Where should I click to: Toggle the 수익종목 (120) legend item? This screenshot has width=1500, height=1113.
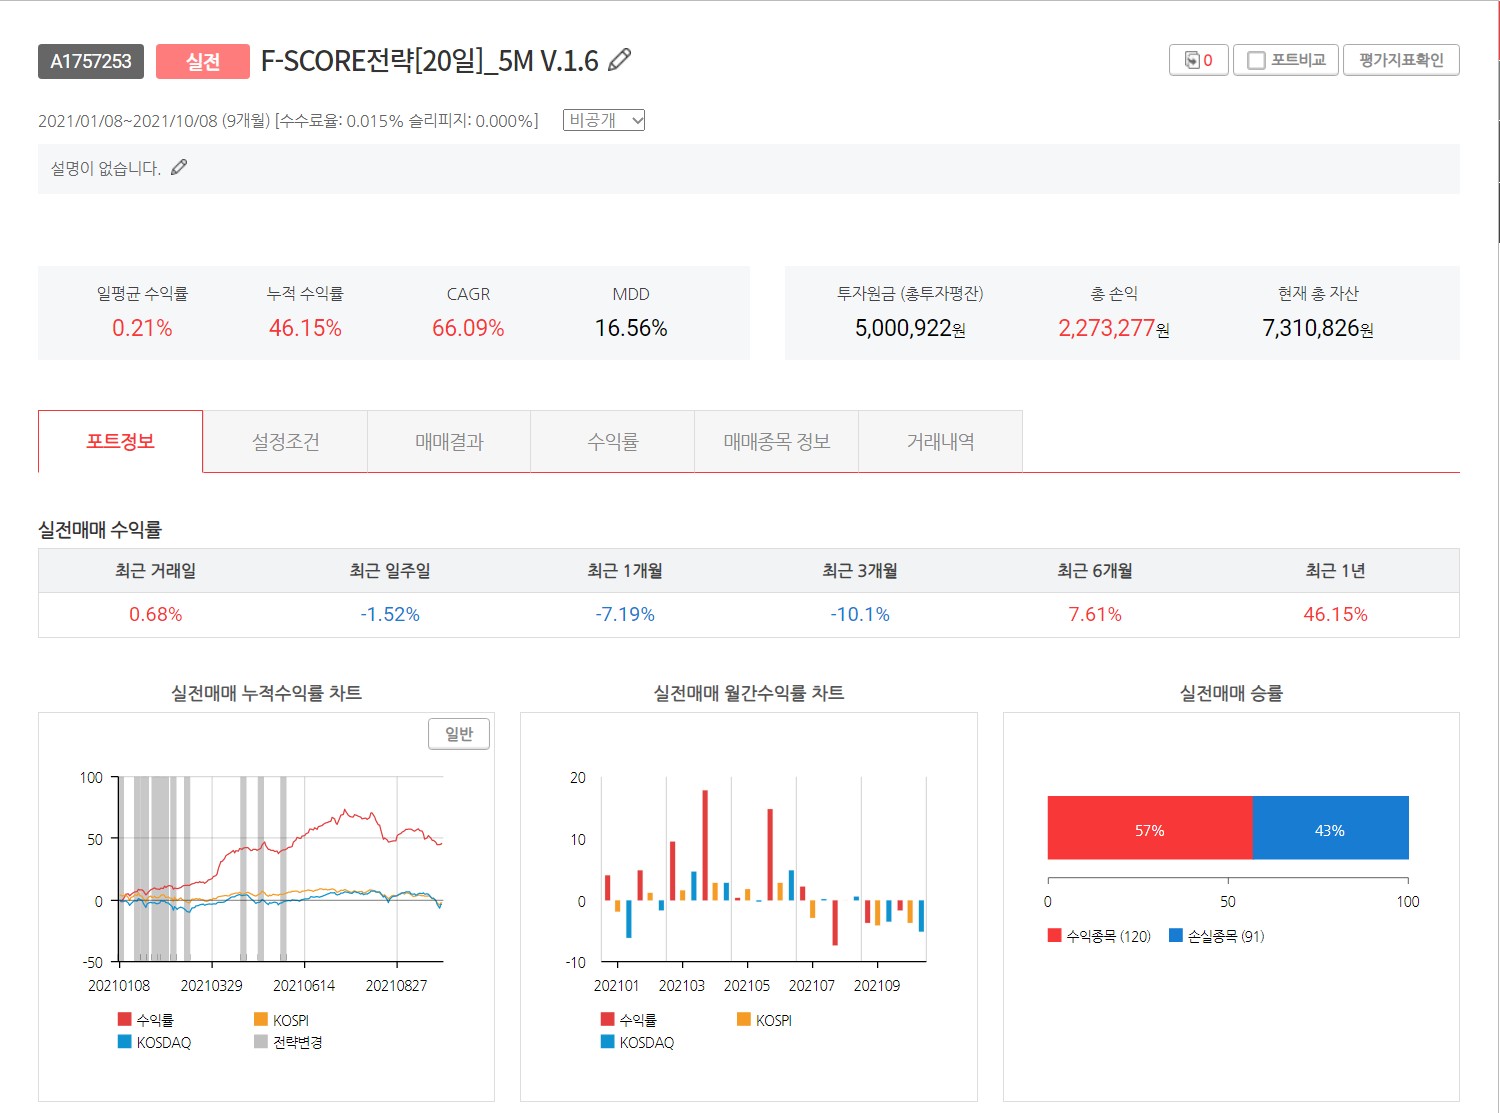pos(1099,936)
